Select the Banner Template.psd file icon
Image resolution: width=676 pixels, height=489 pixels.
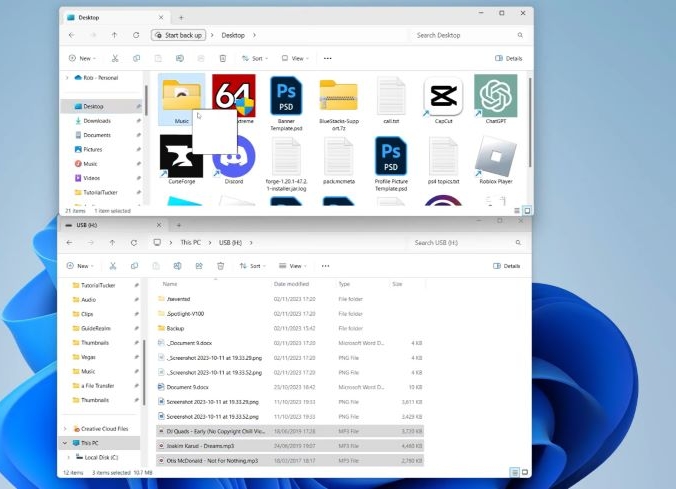click(x=286, y=96)
